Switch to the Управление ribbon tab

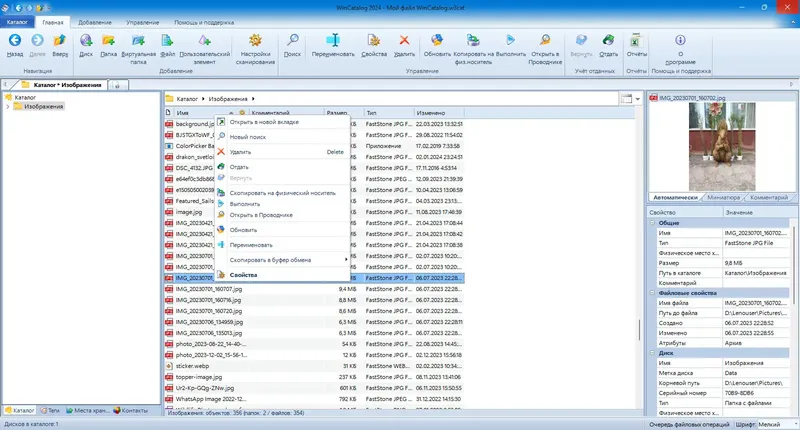click(x=143, y=22)
